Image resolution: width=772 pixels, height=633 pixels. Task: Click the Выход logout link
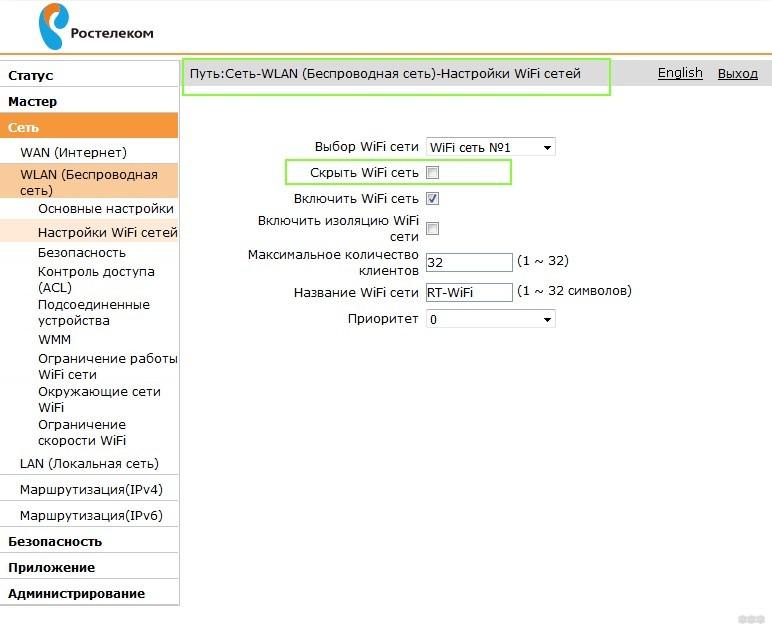pyautogui.click(x=738, y=73)
